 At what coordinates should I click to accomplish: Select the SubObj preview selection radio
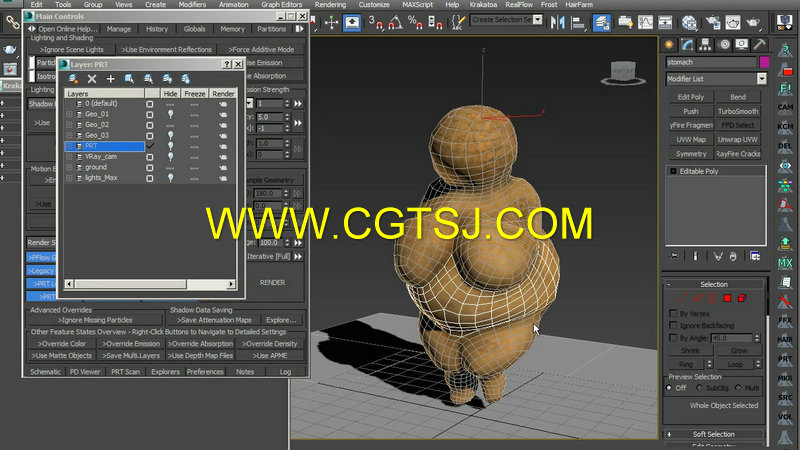(x=699, y=388)
